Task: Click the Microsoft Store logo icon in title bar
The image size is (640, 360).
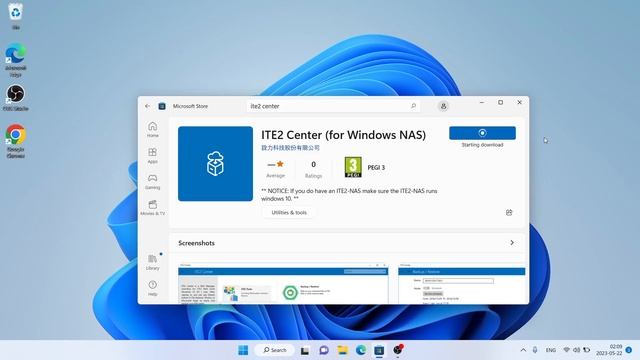Action: point(162,106)
